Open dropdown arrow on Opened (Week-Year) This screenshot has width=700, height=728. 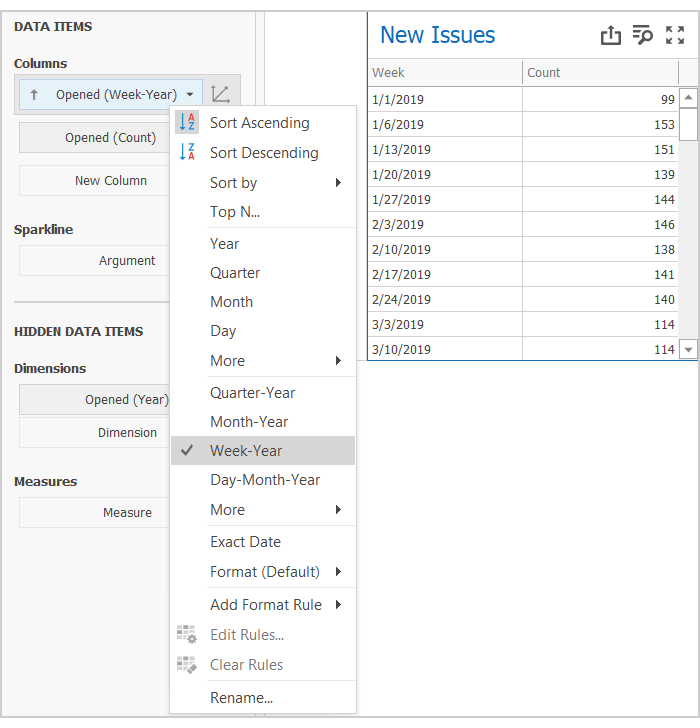click(190, 95)
